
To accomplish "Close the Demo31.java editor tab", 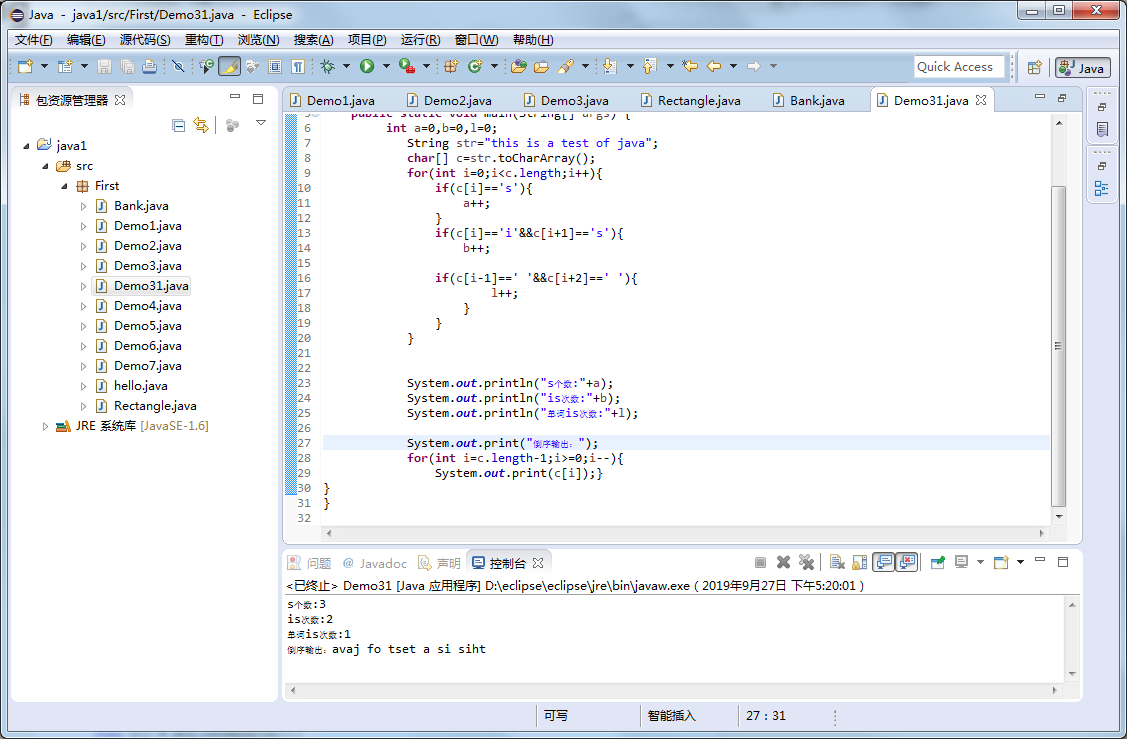I will [981, 101].
